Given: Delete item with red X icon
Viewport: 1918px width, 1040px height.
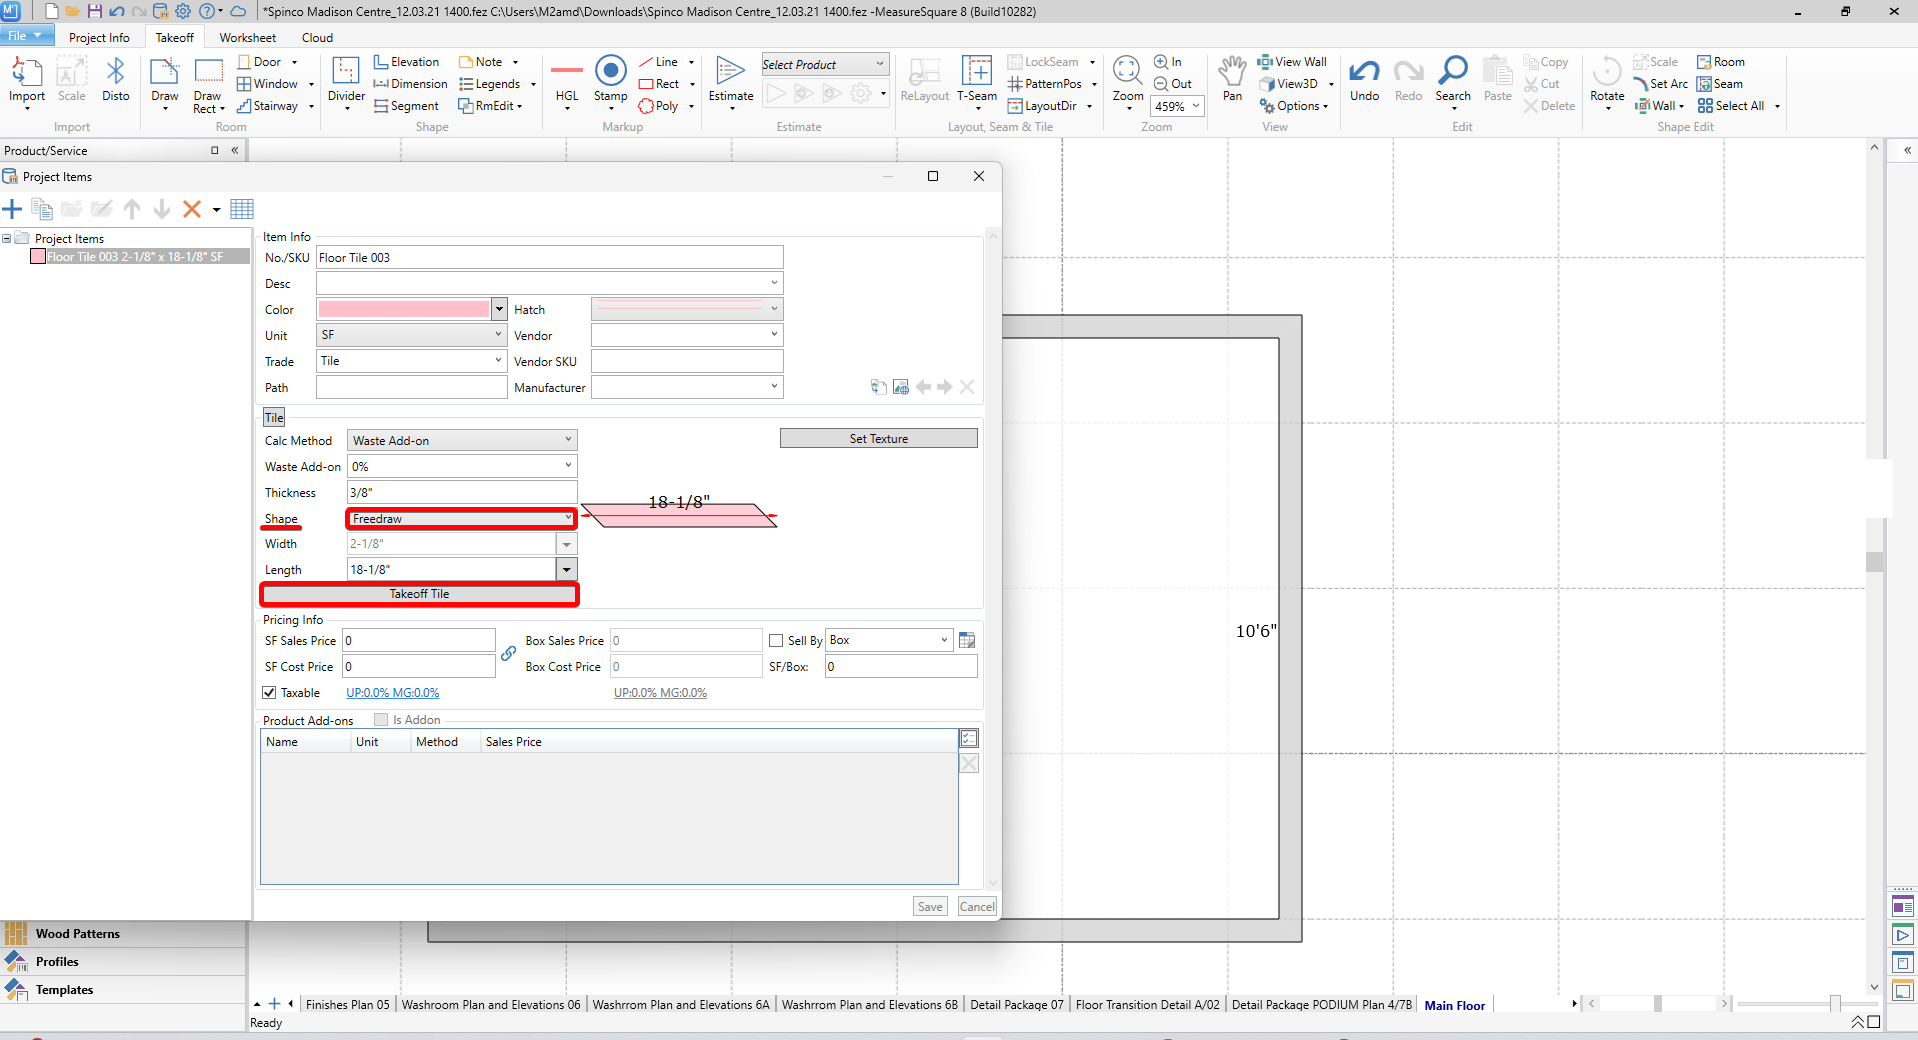Looking at the screenshot, I should click(192, 209).
